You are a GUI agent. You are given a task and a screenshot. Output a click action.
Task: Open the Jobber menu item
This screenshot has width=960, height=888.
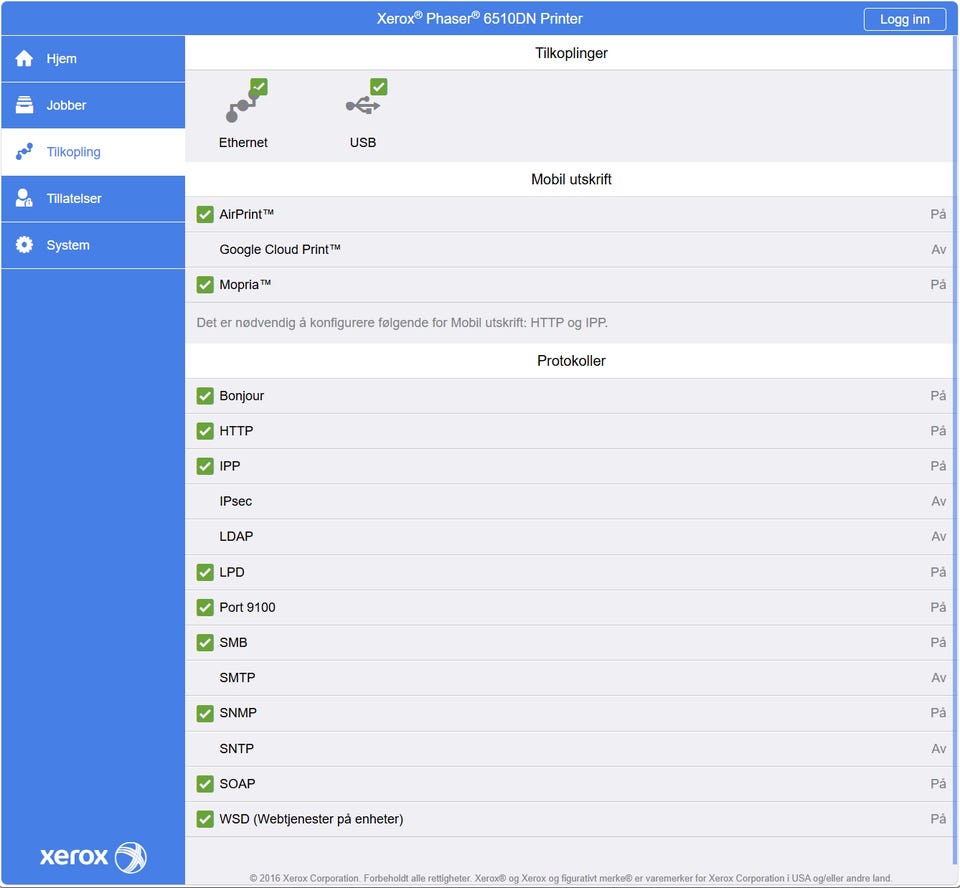[93, 105]
